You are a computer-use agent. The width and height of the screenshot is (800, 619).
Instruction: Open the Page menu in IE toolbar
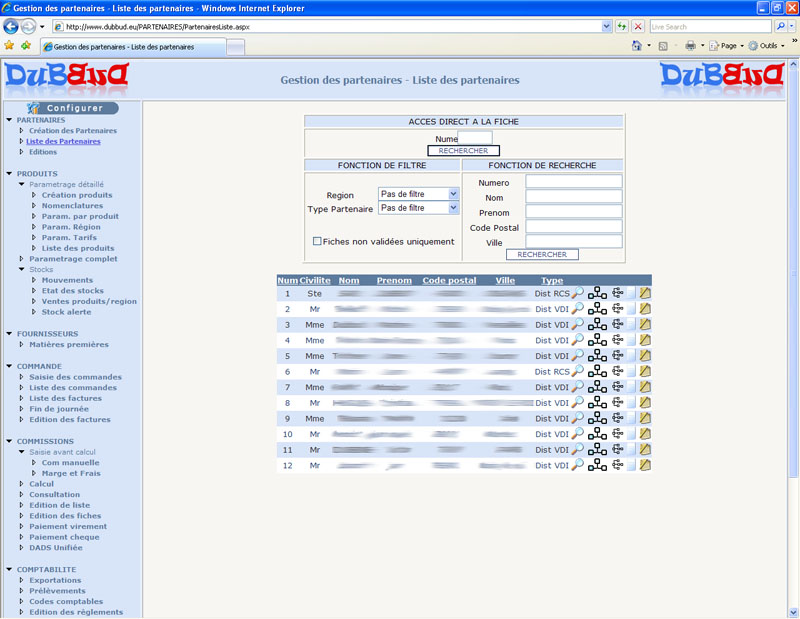(x=727, y=46)
